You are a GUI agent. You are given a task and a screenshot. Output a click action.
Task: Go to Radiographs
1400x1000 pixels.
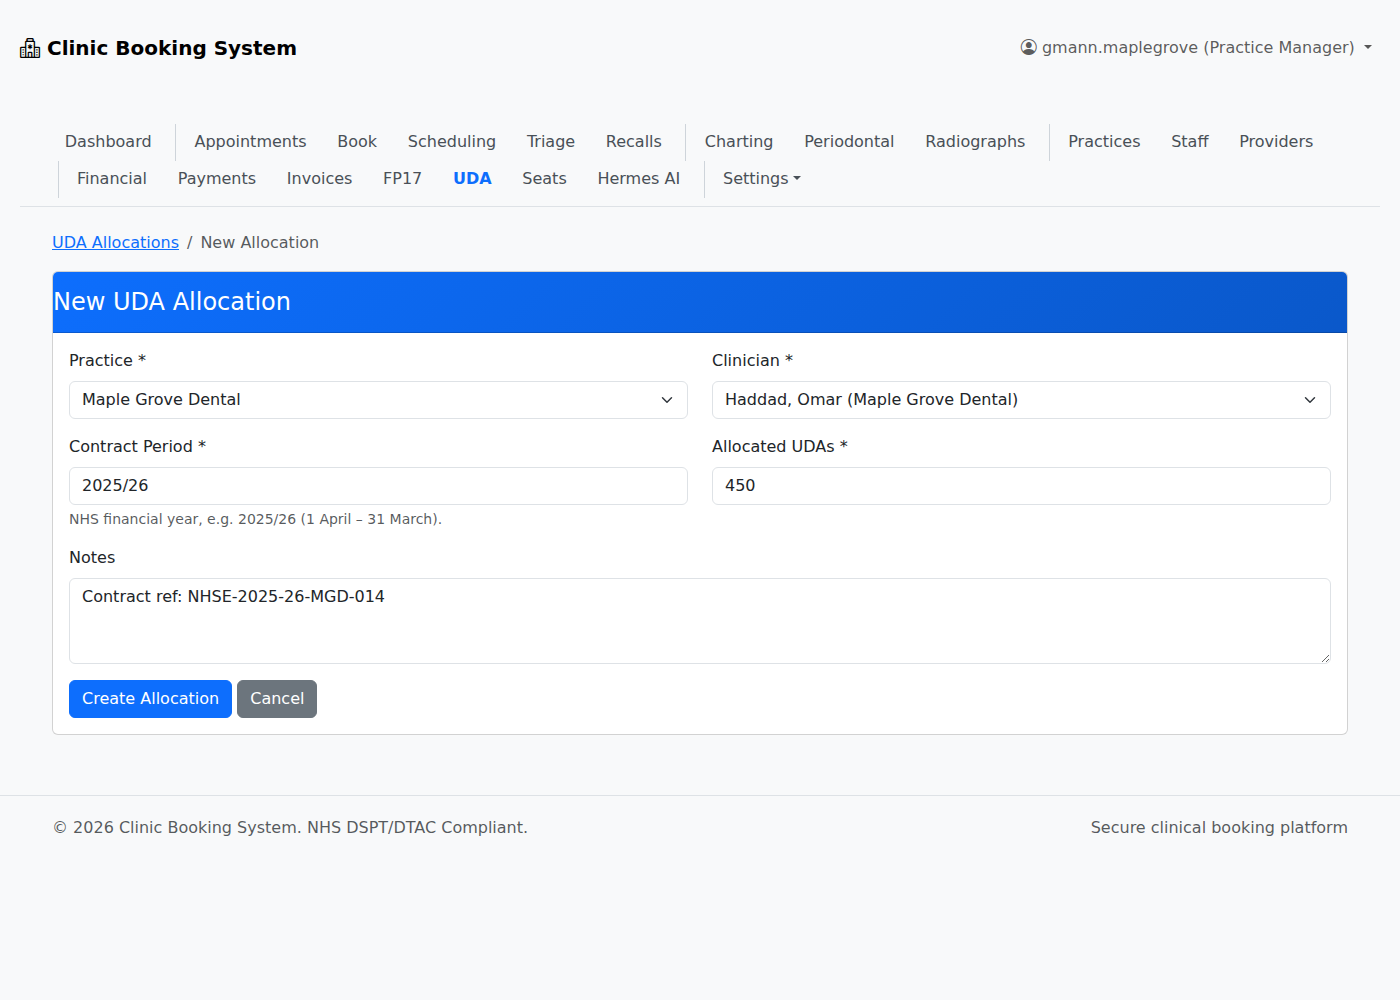[975, 141]
